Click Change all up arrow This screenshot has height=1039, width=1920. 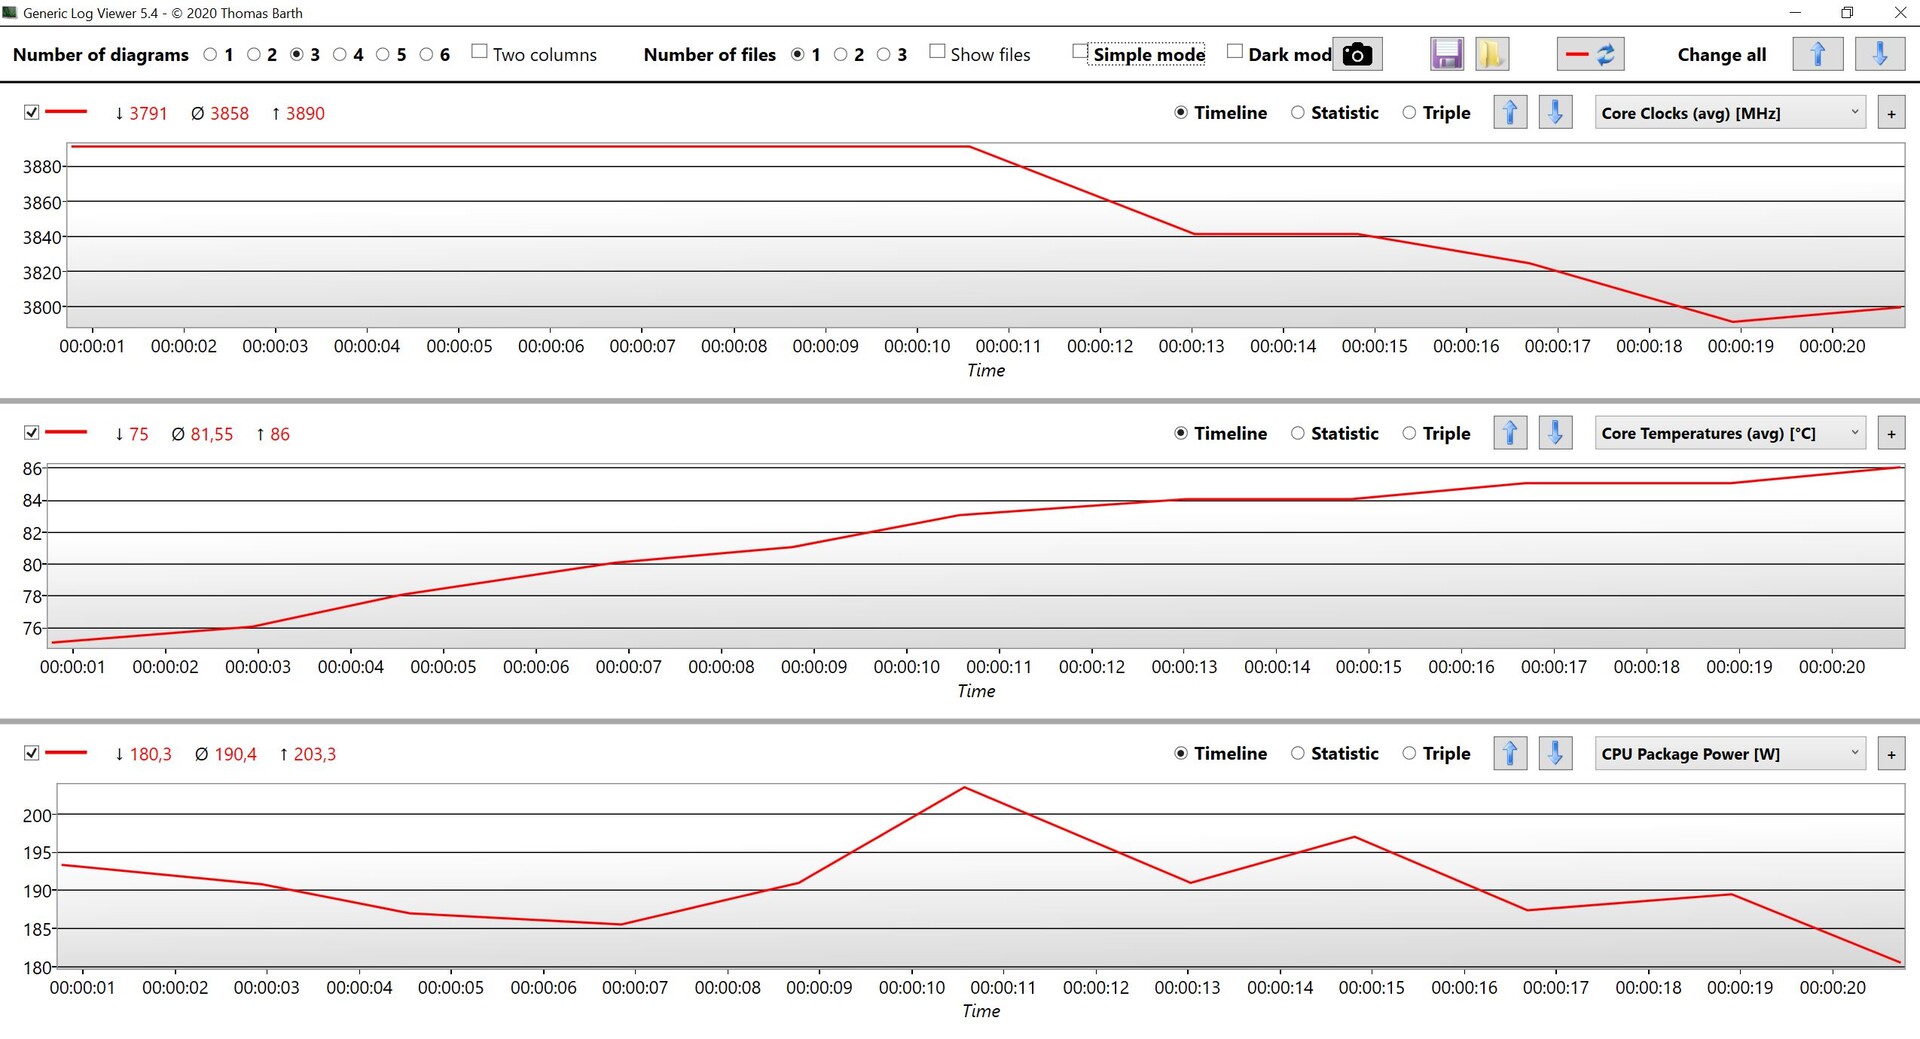coord(1818,54)
